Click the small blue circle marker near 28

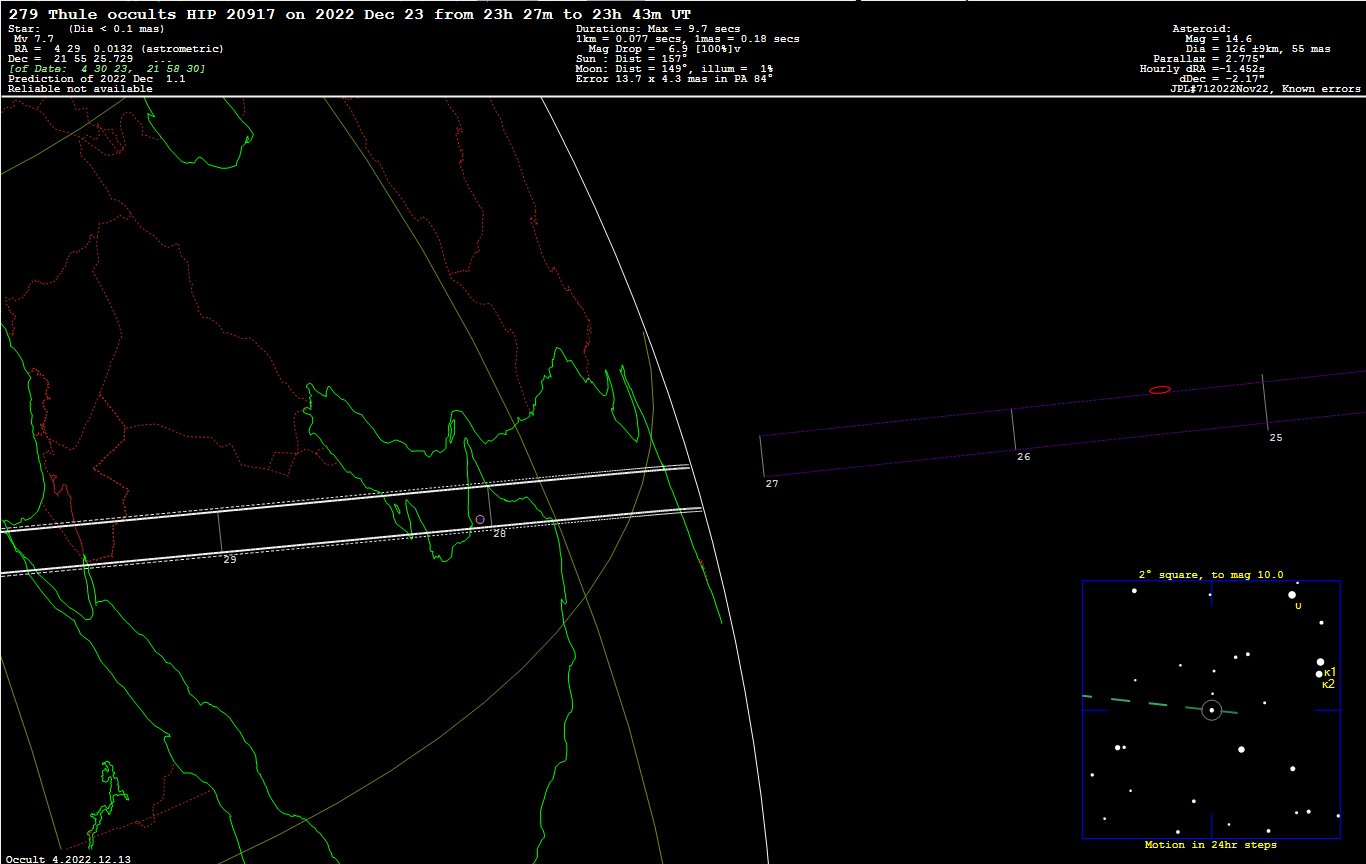pyautogui.click(x=480, y=519)
